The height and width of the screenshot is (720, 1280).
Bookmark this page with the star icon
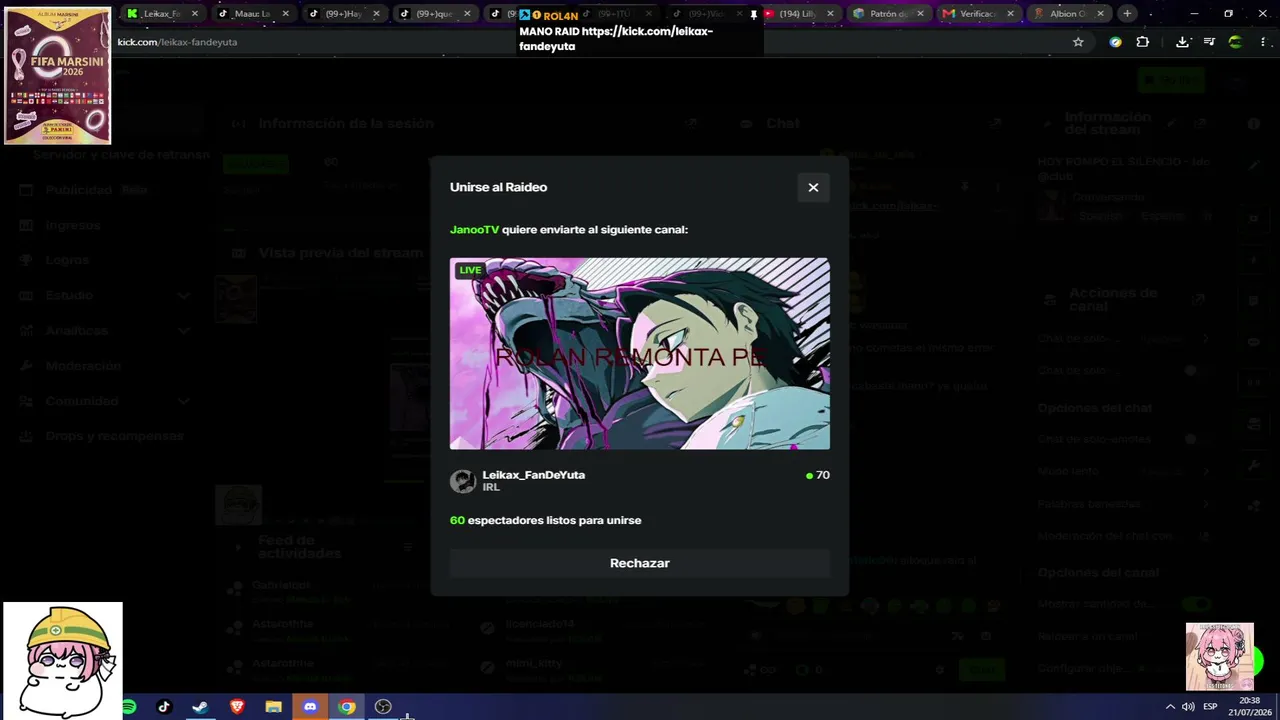tap(1078, 42)
